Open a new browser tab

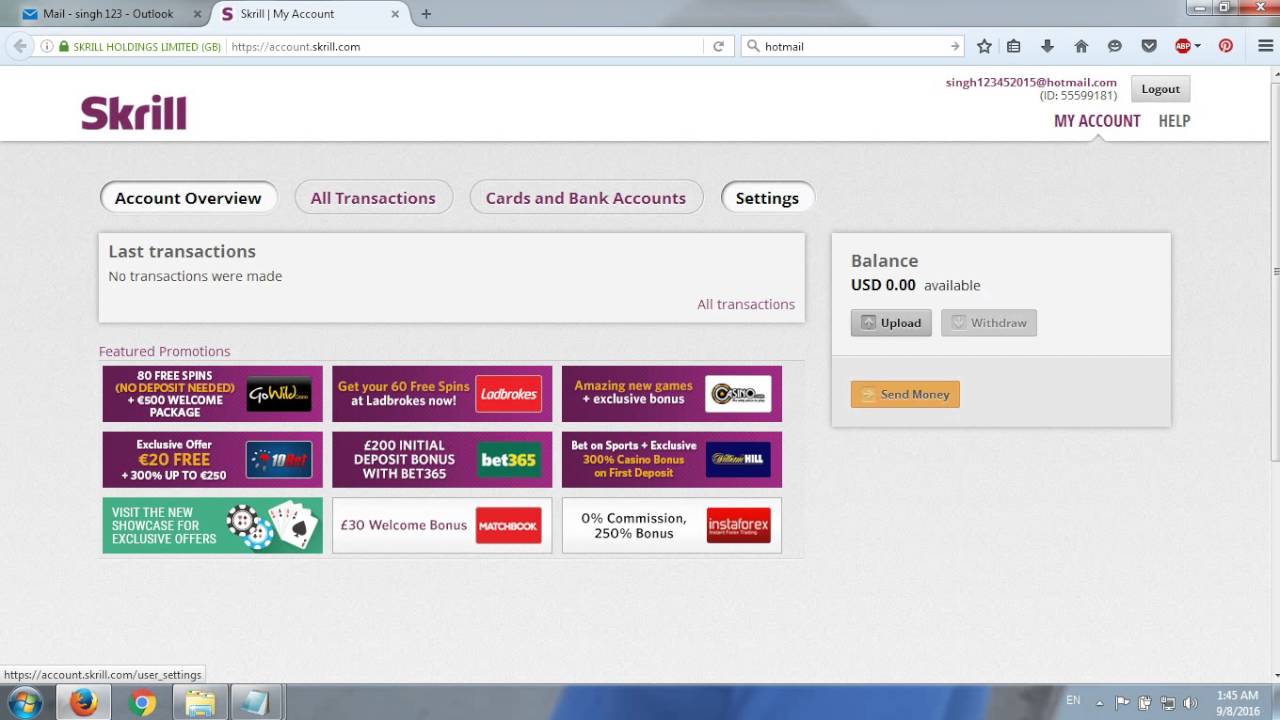tap(426, 14)
